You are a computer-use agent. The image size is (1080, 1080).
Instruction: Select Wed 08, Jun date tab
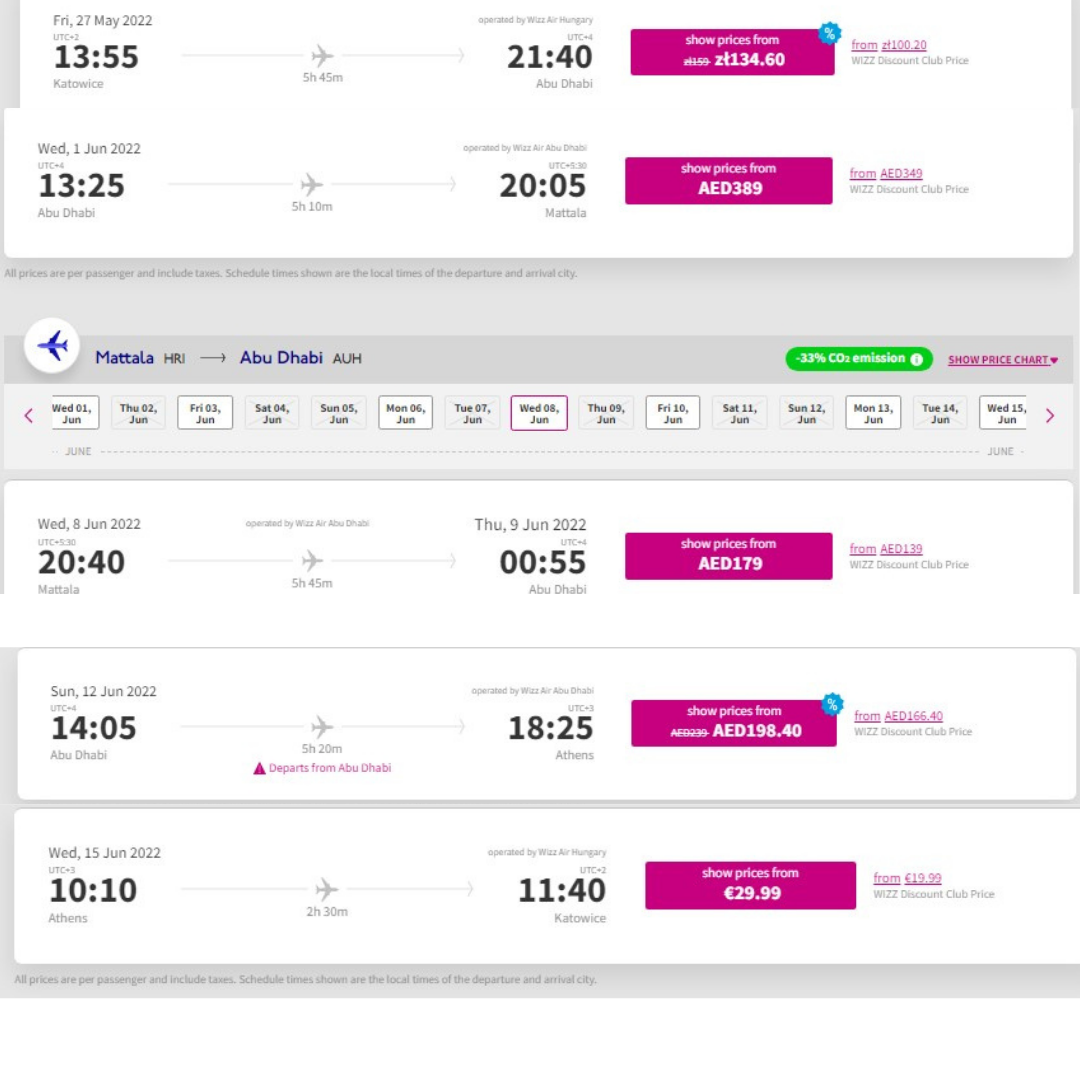point(539,413)
